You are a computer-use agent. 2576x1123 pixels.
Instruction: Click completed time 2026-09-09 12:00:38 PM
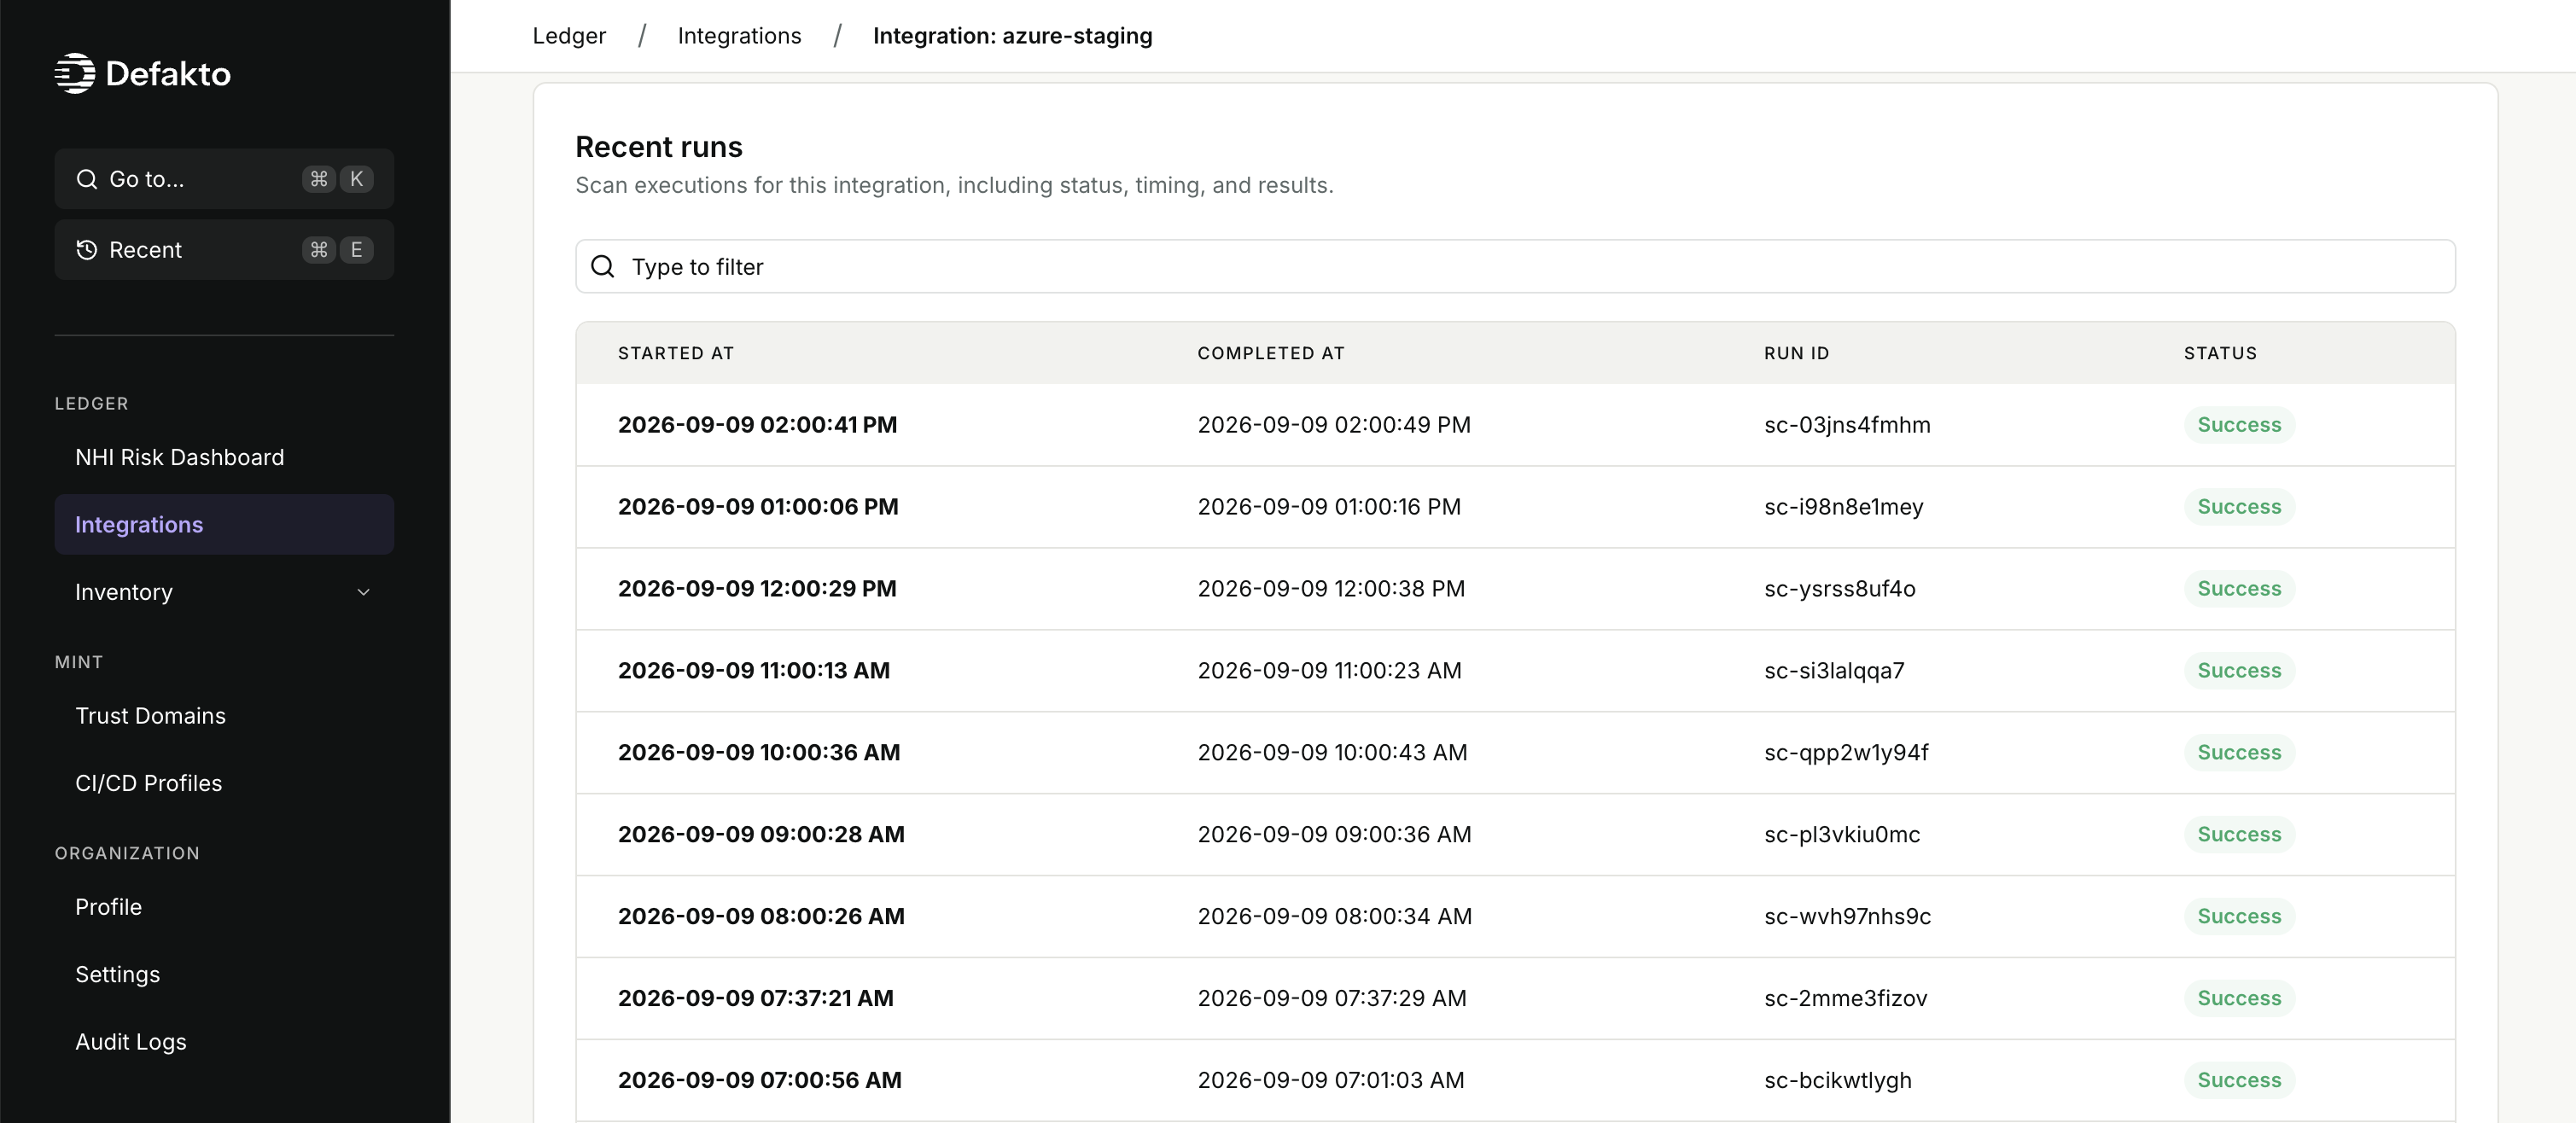click(x=1331, y=589)
